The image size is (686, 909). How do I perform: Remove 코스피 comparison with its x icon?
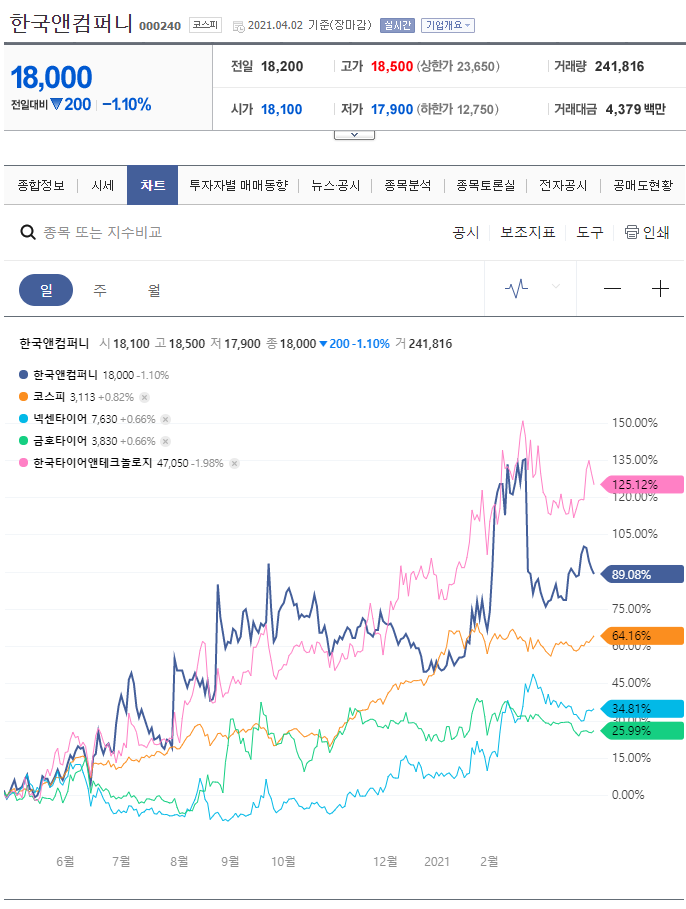tap(145, 397)
